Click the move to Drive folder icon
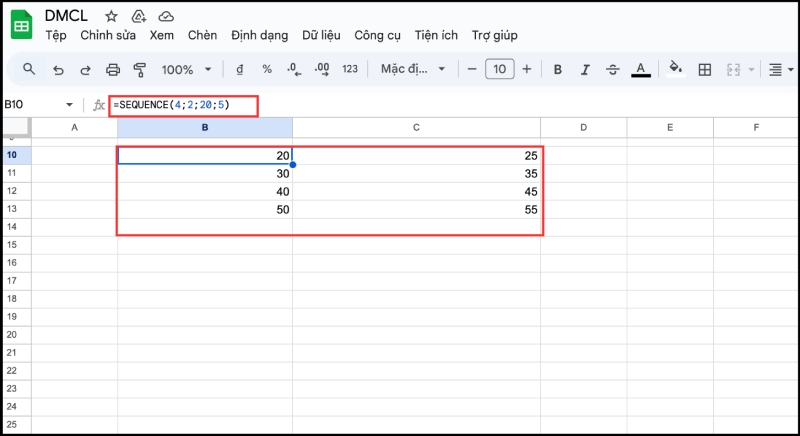Image resolution: width=800 pixels, height=436 pixels. coord(139,16)
